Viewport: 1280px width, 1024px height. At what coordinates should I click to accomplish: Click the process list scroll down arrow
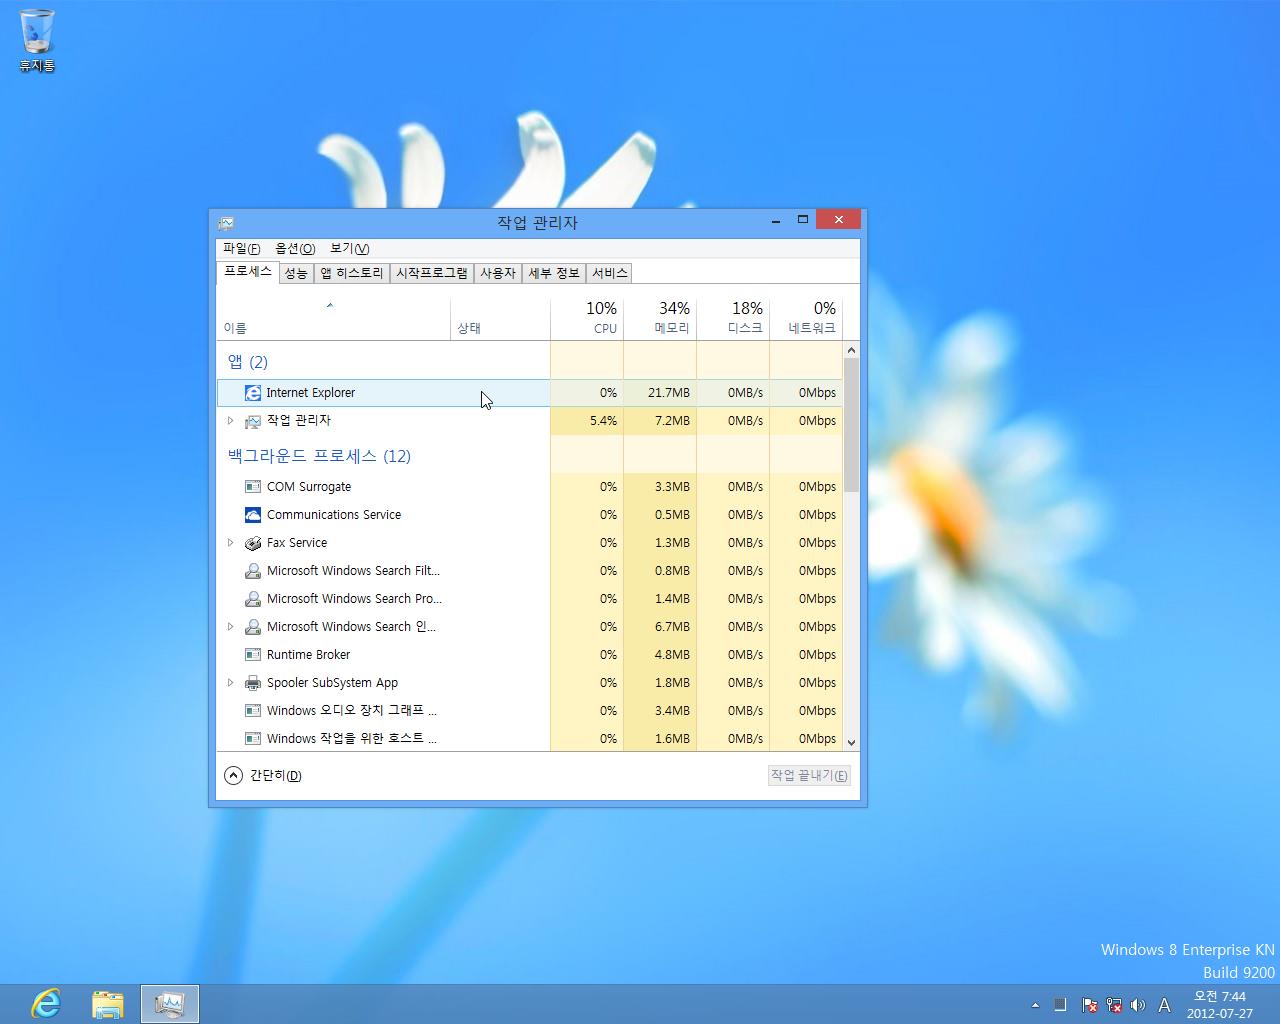pos(851,742)
